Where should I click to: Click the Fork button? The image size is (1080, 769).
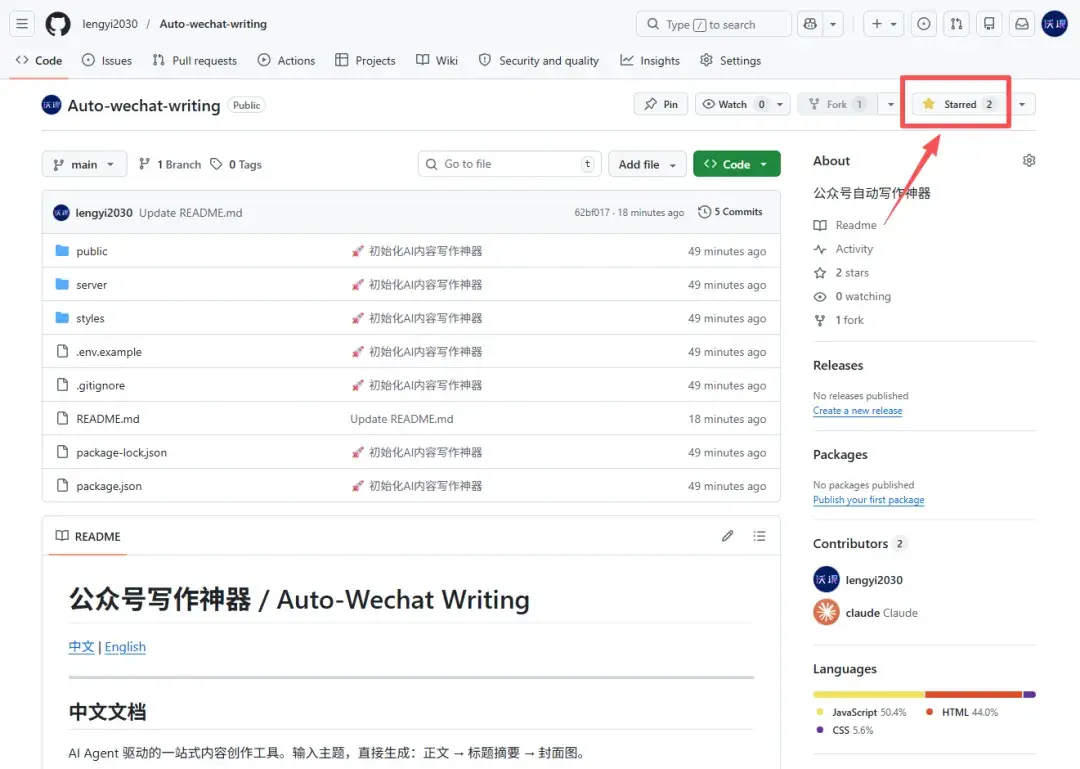836,104
